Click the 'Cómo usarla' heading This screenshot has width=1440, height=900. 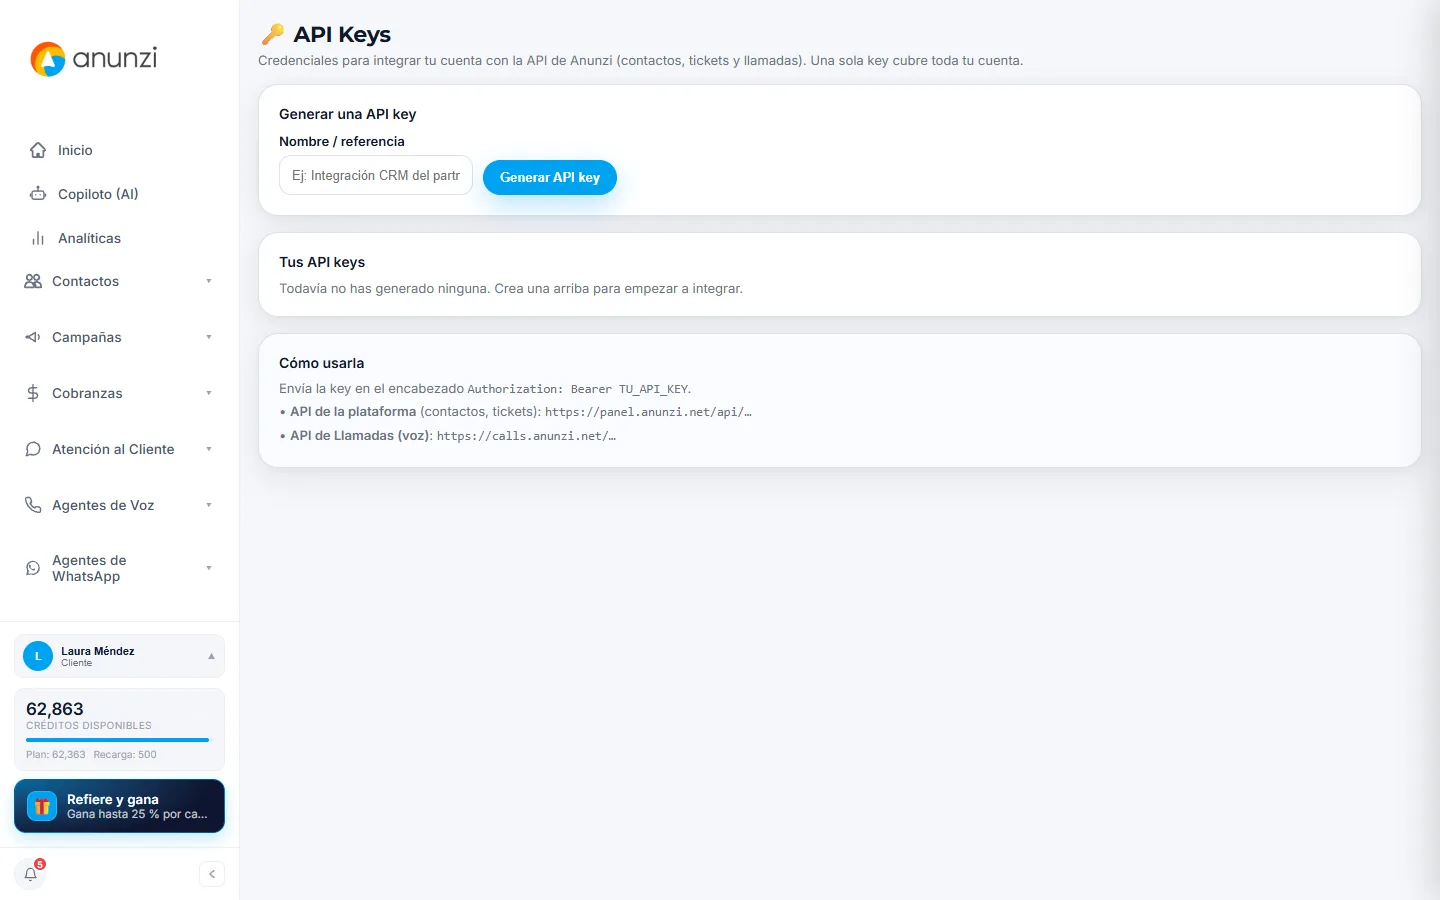(322, 363)
